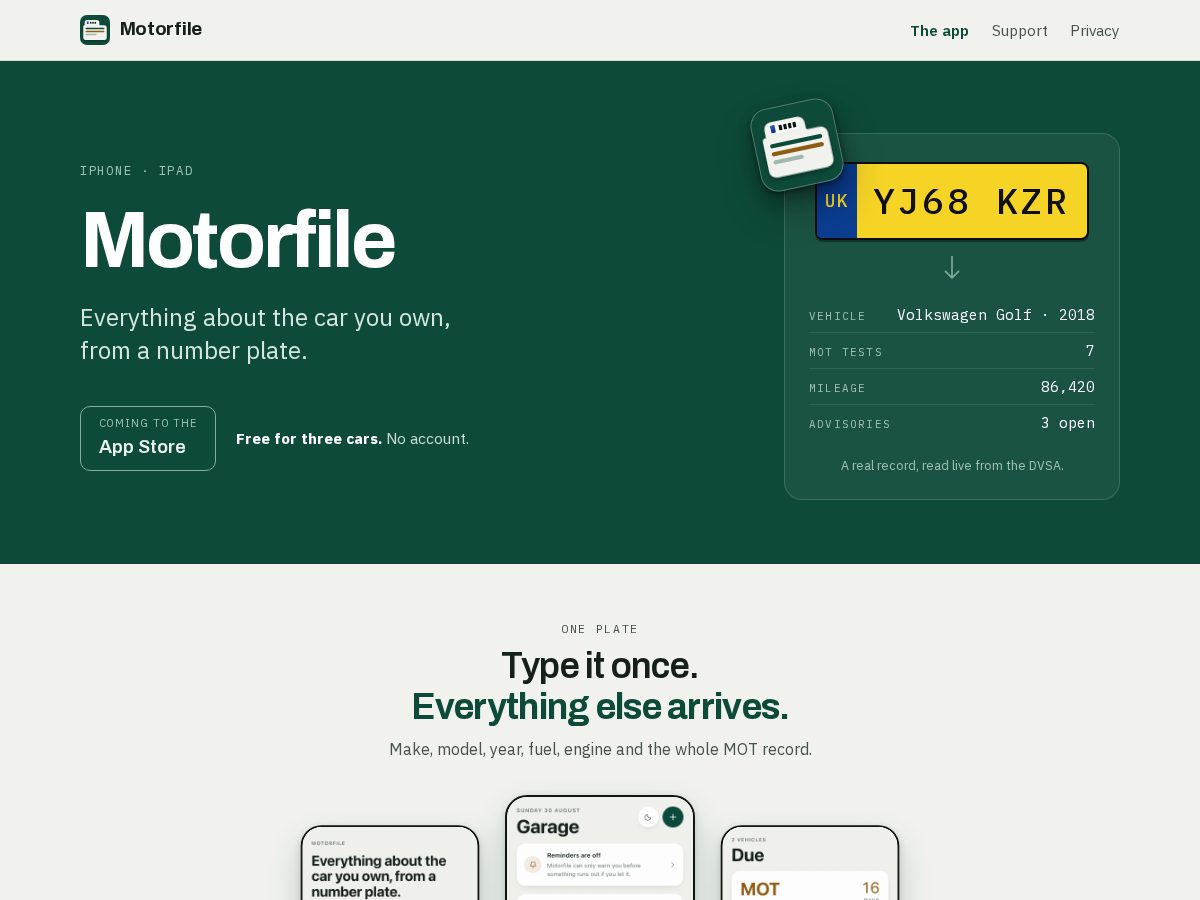The image size is (1200, 900).
Task: Click the IPHONE · IPAD eyebrow text
Action: (x=137, y=171)
